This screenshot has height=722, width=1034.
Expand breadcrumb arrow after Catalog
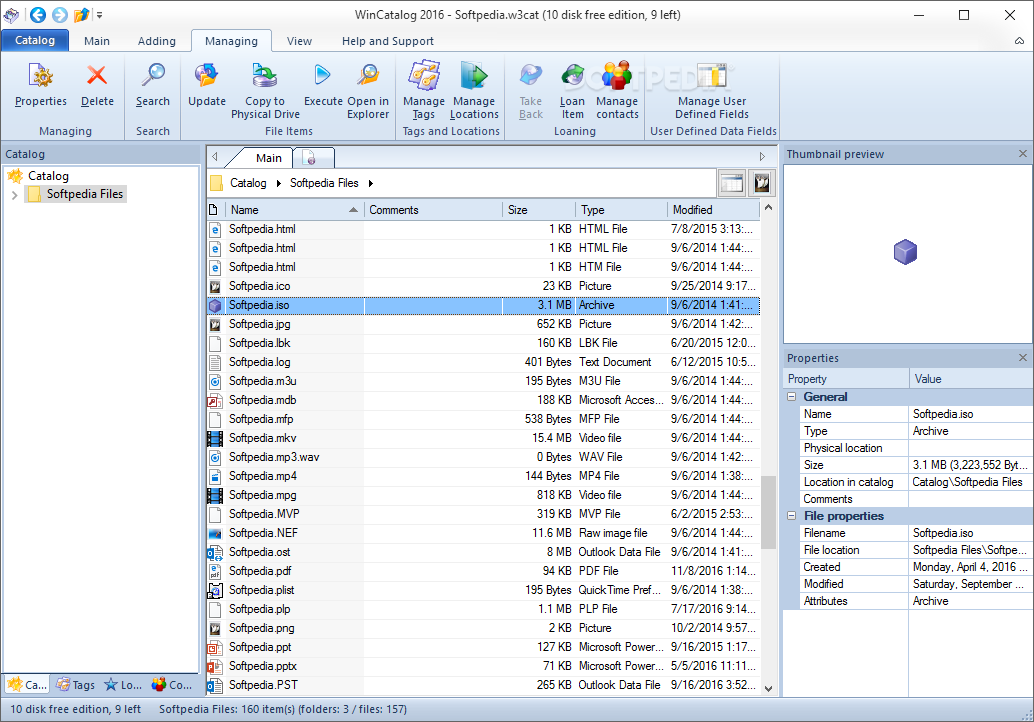pos(279,183)
